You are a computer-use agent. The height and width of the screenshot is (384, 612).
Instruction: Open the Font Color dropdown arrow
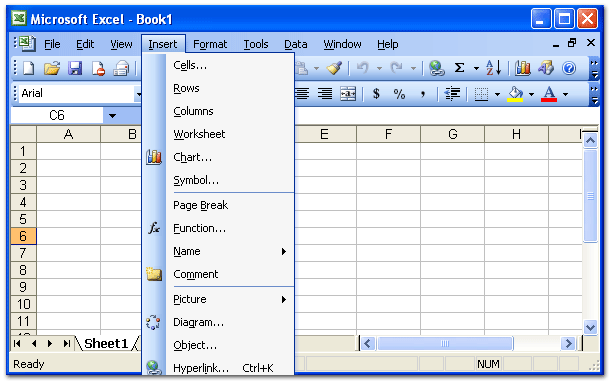[565, 94]
